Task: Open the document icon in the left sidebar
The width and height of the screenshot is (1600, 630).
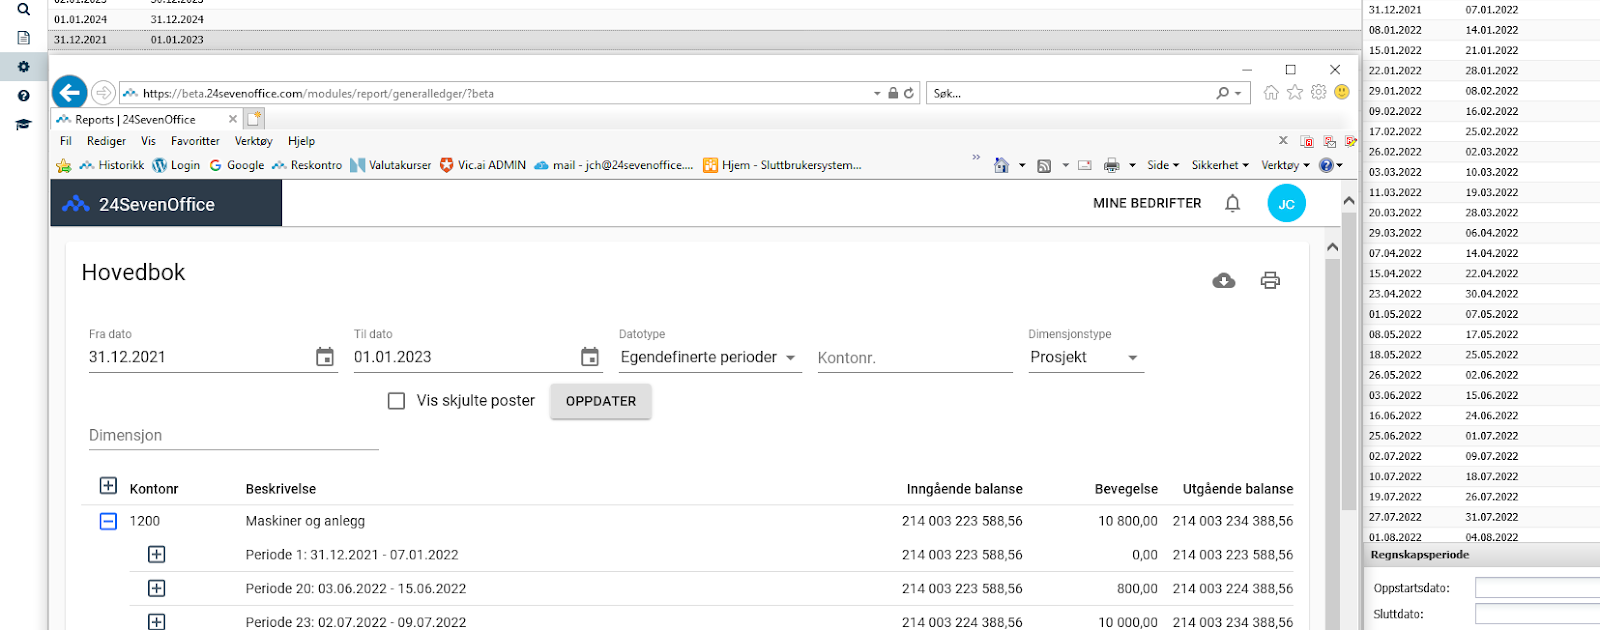Action: 24,38
